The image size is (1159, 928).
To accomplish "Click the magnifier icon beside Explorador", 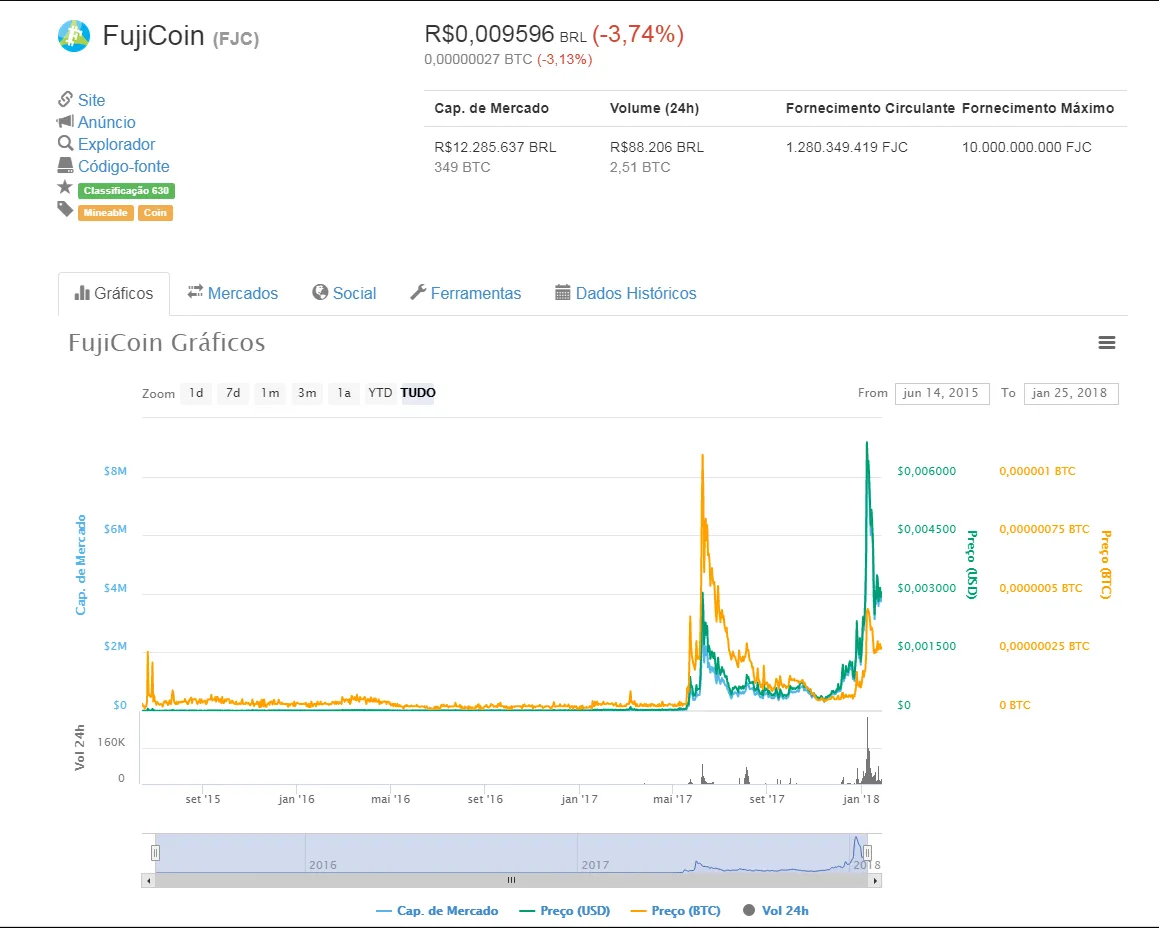I will tap(65, 143).
